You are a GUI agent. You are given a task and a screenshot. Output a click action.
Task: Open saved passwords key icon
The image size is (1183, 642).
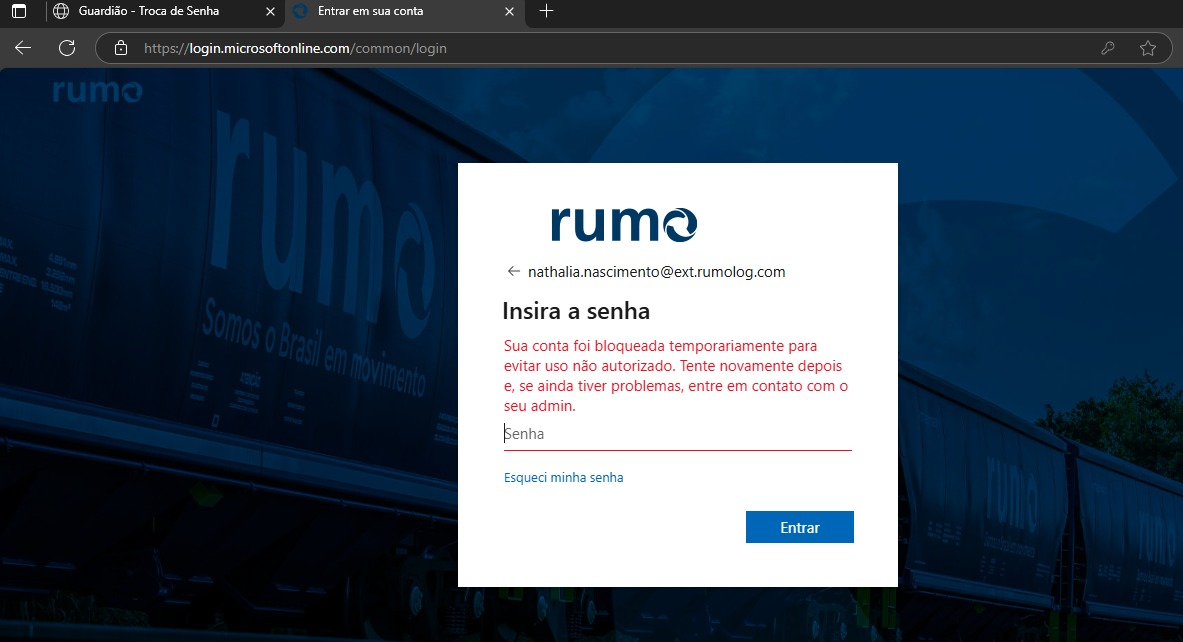coord(1108,48)
